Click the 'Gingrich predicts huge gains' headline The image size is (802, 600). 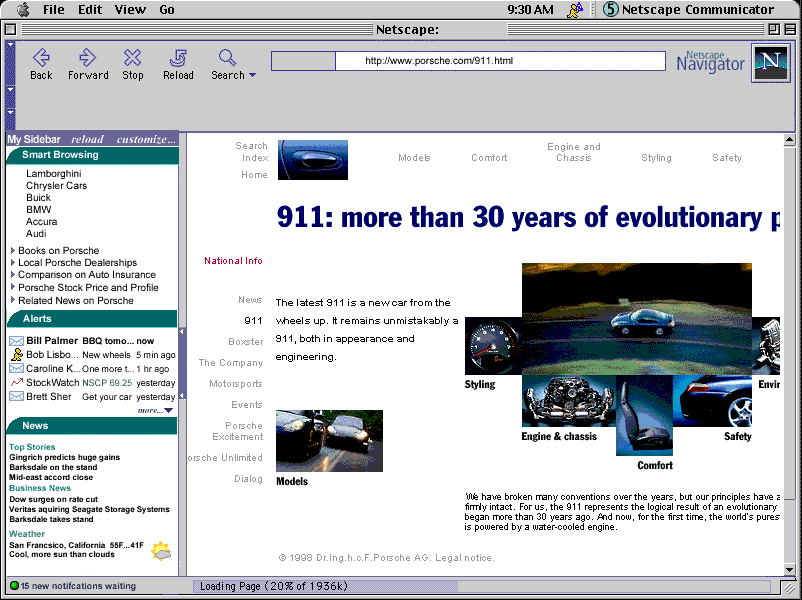click(64, 457)
